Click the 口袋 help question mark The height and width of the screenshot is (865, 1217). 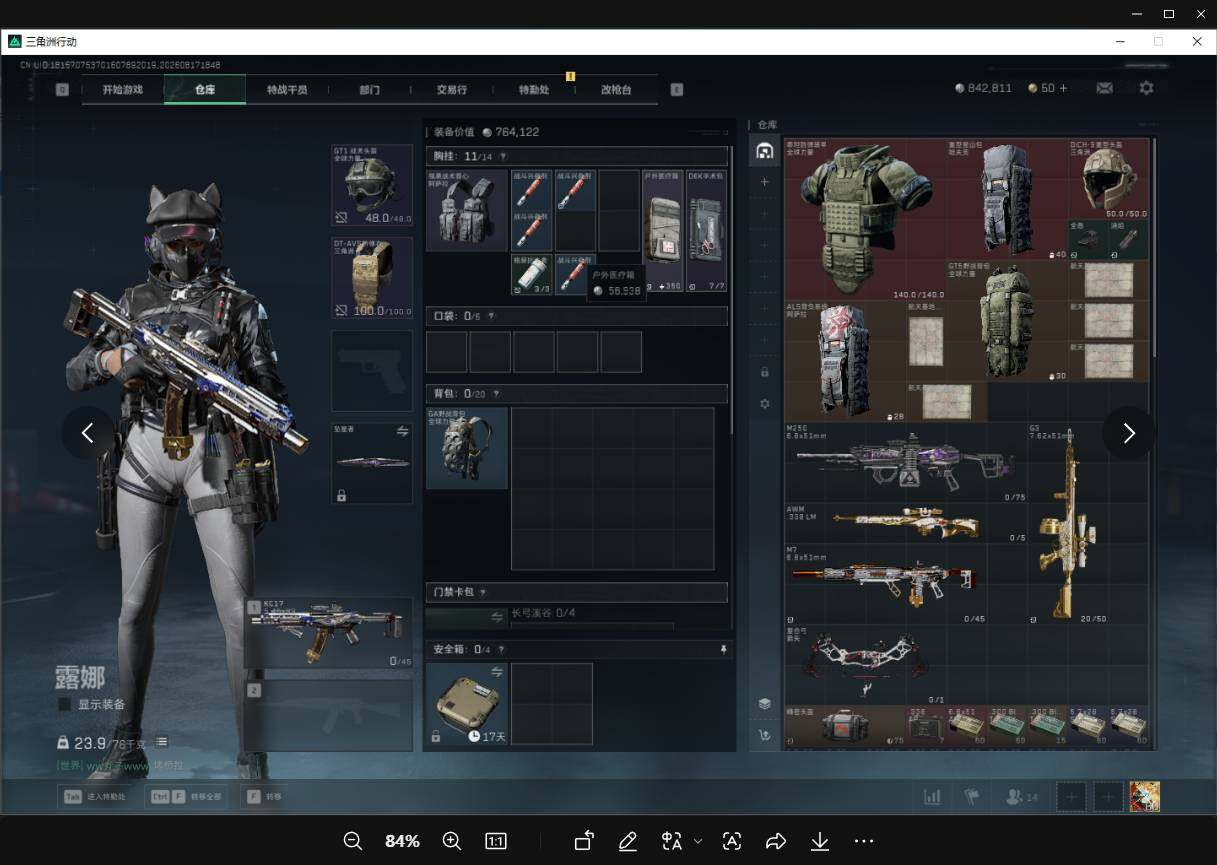pos(491,316)
